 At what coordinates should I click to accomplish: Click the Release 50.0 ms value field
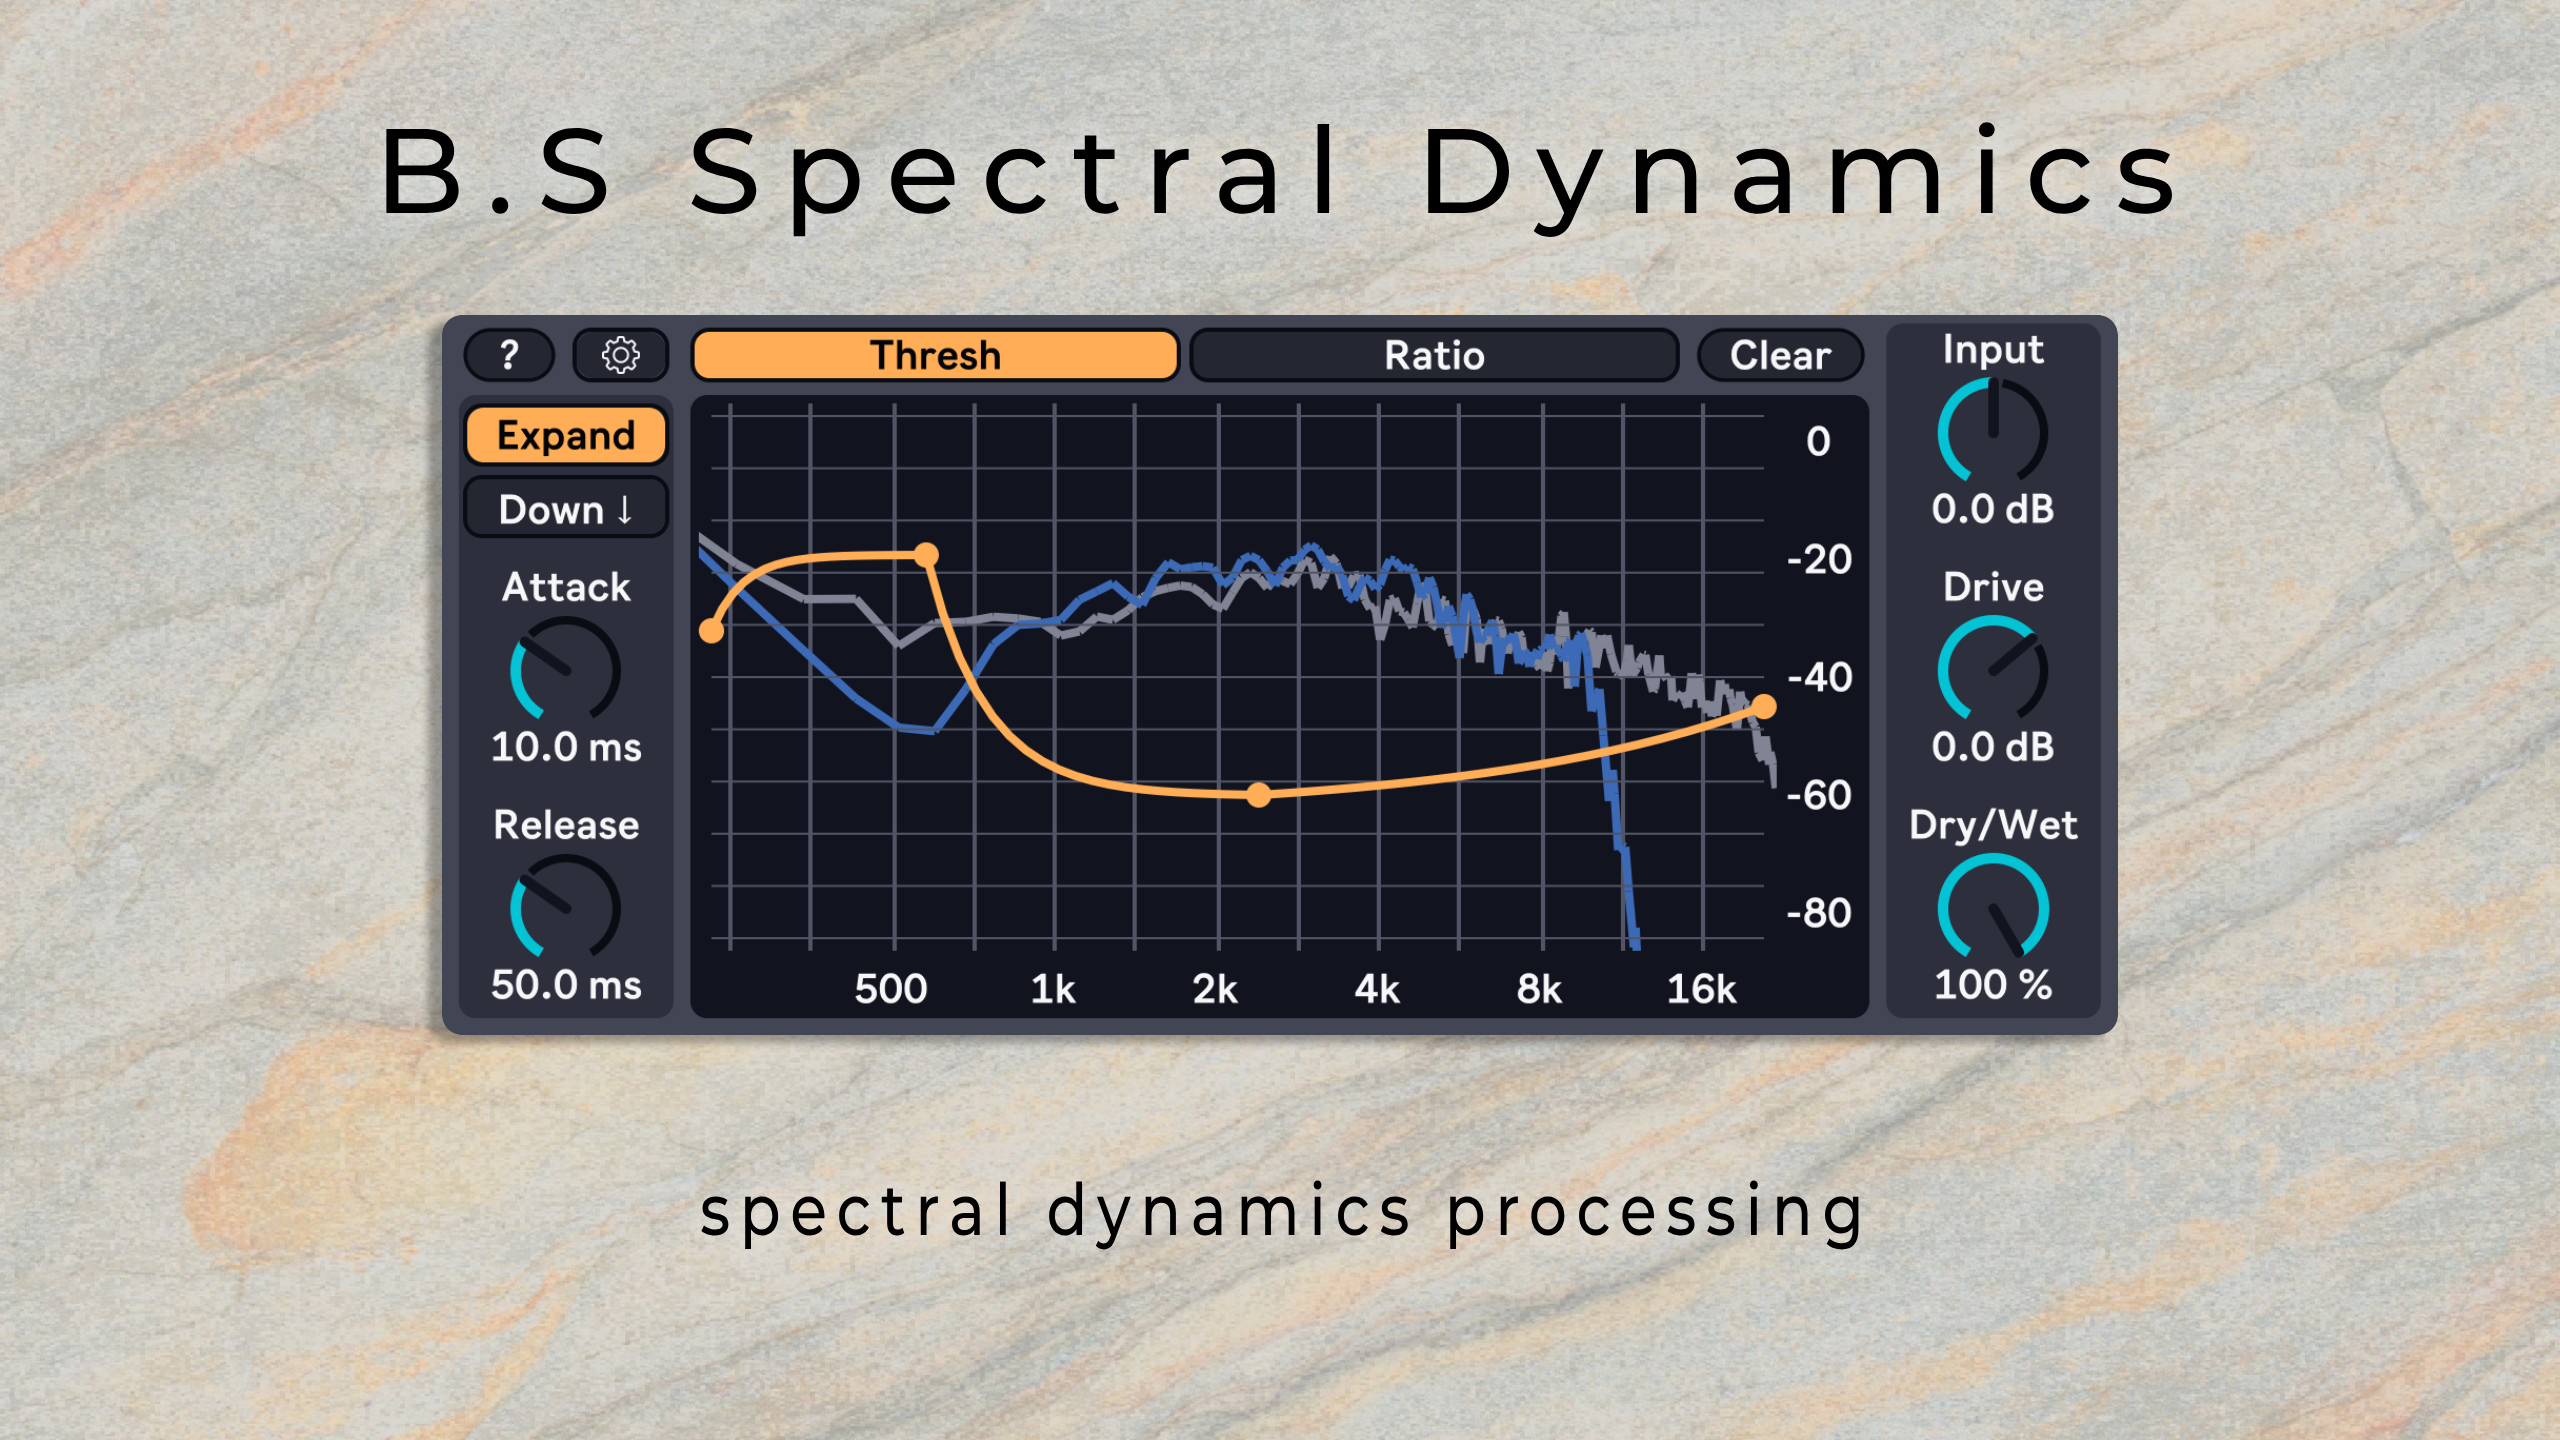click(566, 985)
